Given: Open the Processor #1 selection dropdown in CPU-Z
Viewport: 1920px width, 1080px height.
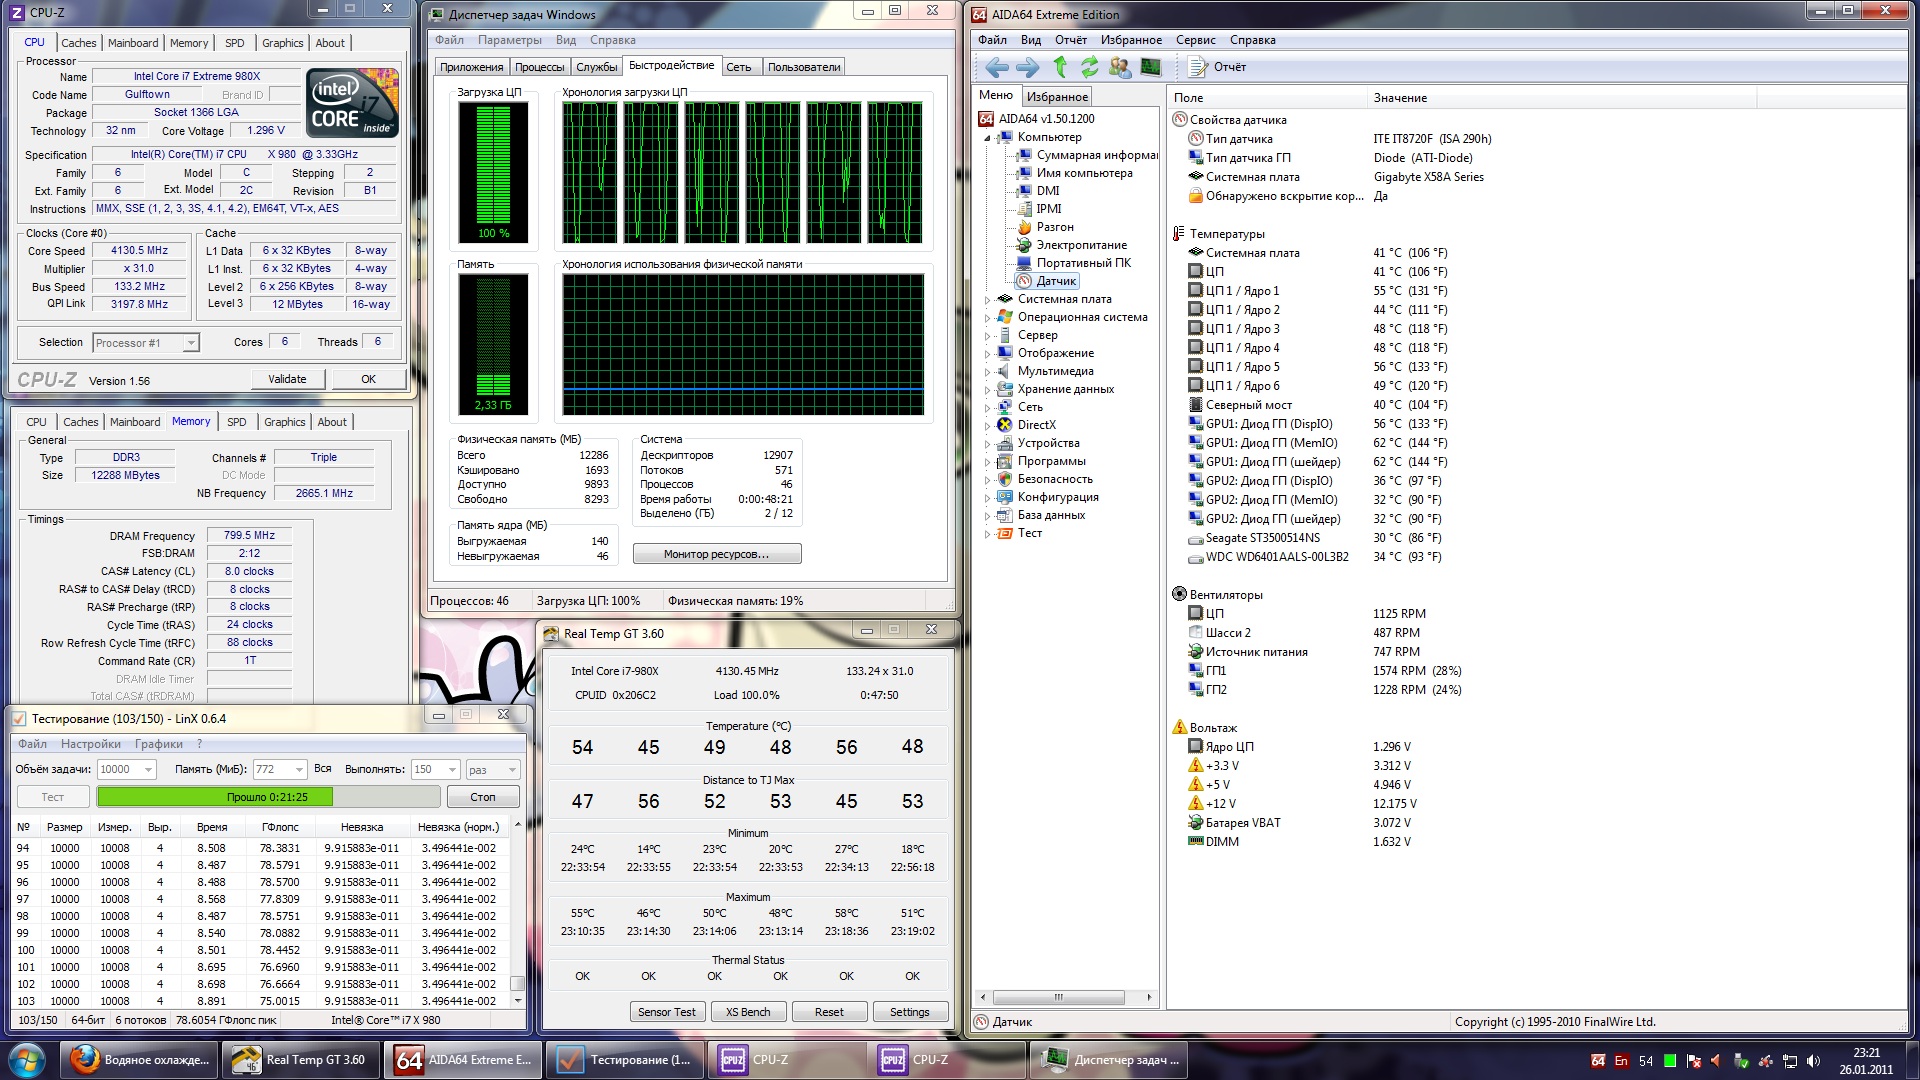Looking at the screenshot, I should point(146,343).
